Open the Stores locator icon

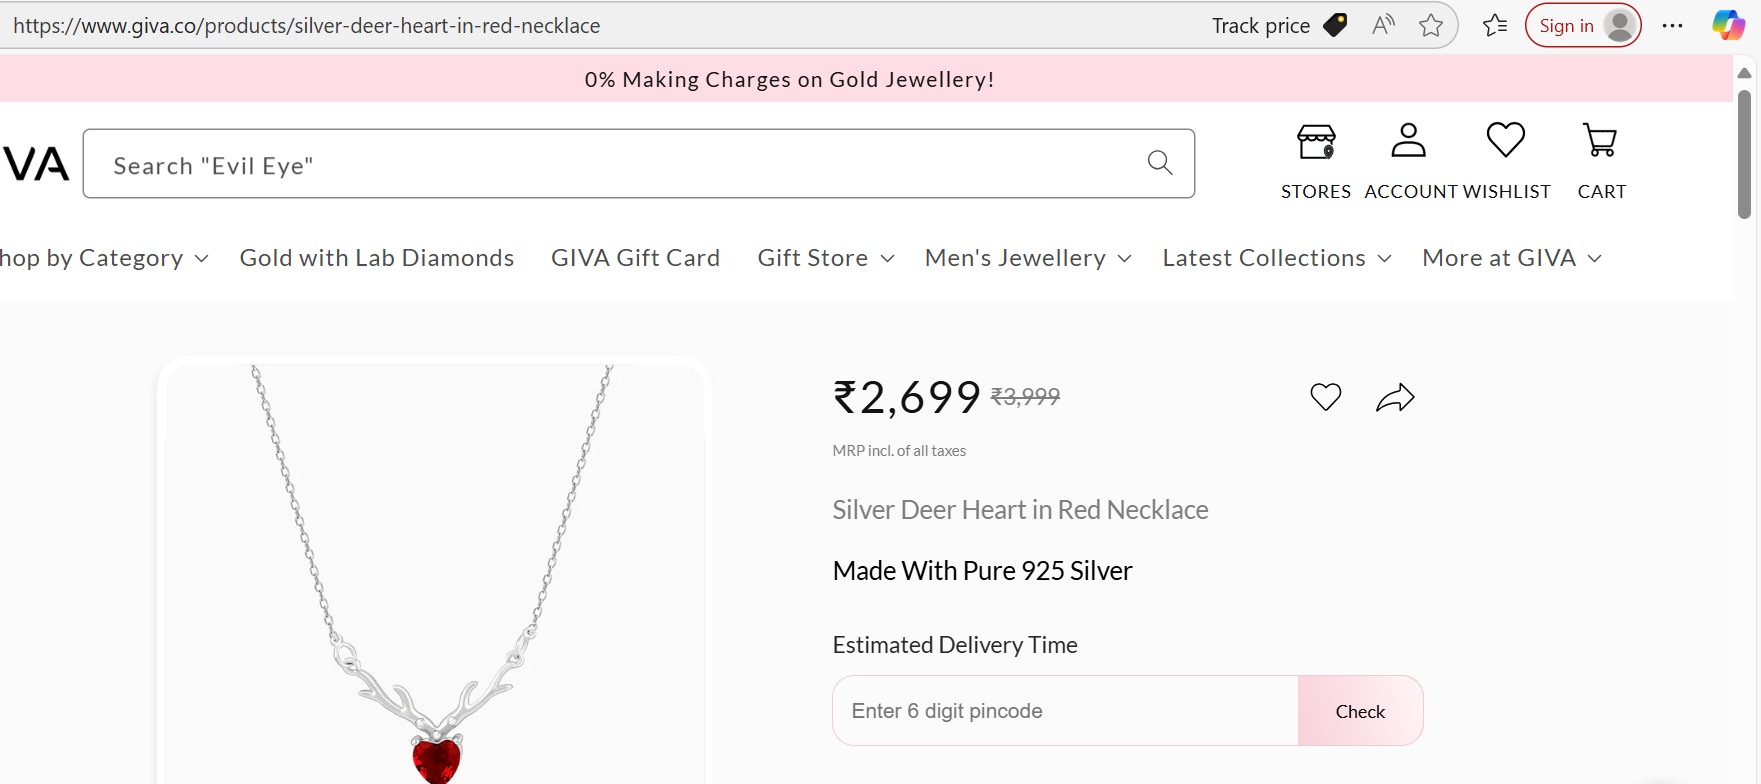pos(1316,142)
